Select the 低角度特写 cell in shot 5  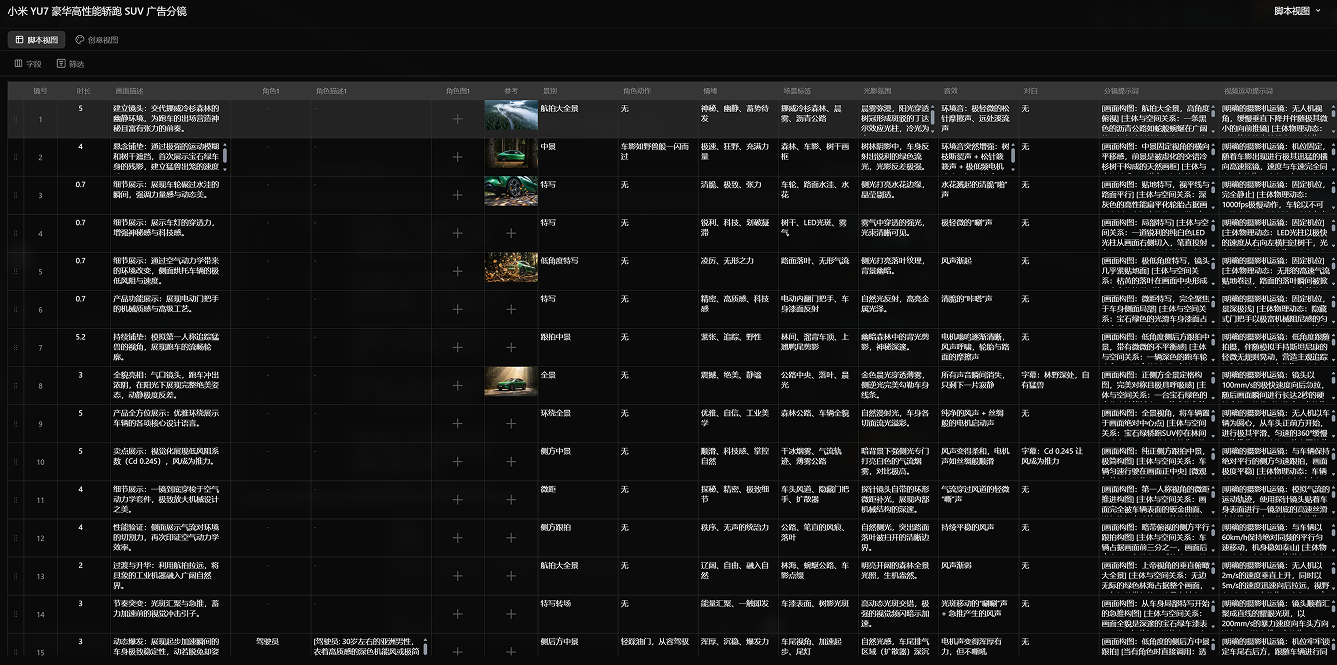(578, 271)
